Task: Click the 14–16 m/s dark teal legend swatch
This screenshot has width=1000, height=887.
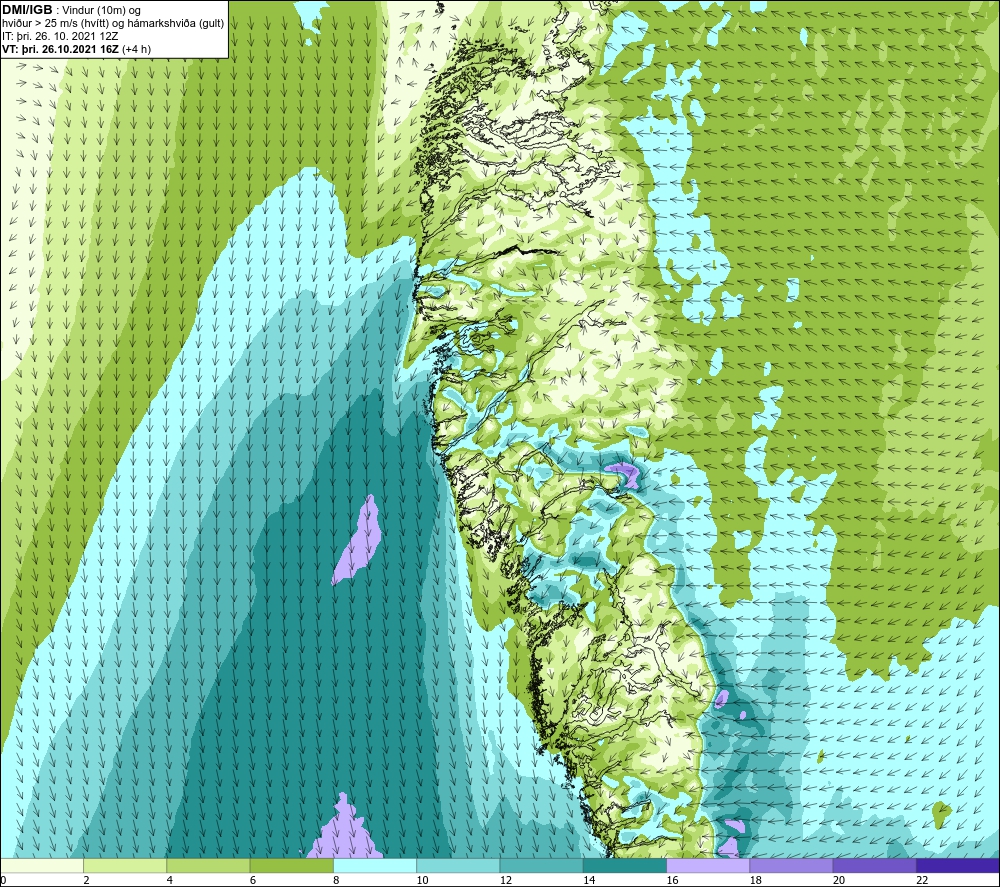Action: click(x=625, y=865)
